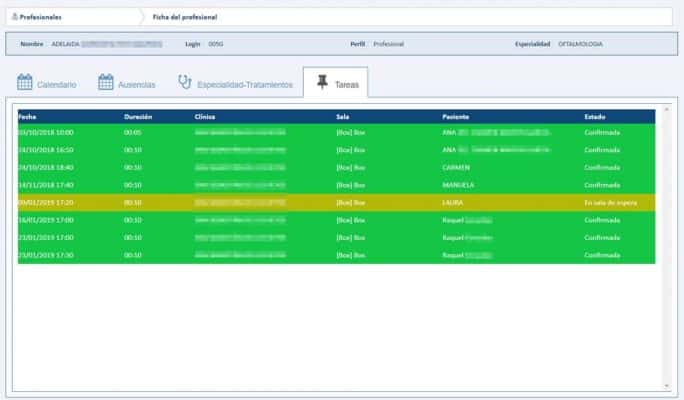Screen dimensions: 684x400
Task: Switch to the Calendario tab
Action: 56,85
